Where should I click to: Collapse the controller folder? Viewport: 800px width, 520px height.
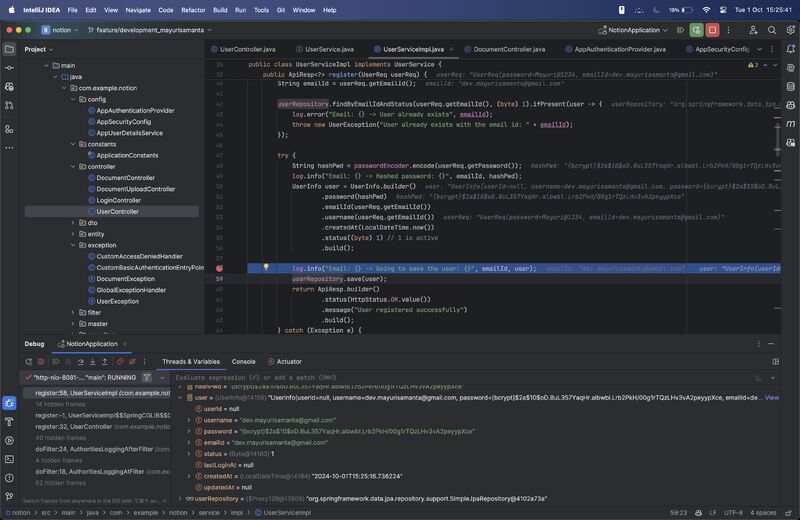[x=73, y=167]
